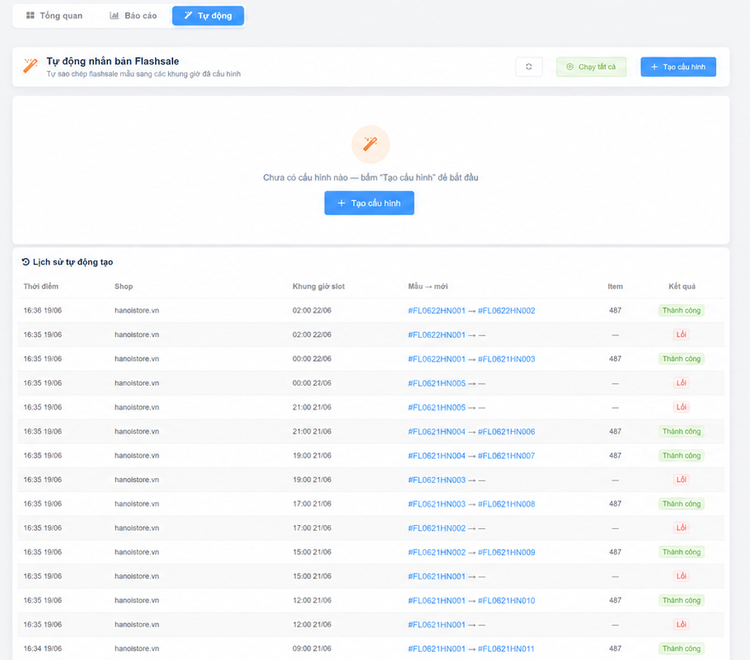Click the Mẫu → mới column header

(x=428, y=286)
